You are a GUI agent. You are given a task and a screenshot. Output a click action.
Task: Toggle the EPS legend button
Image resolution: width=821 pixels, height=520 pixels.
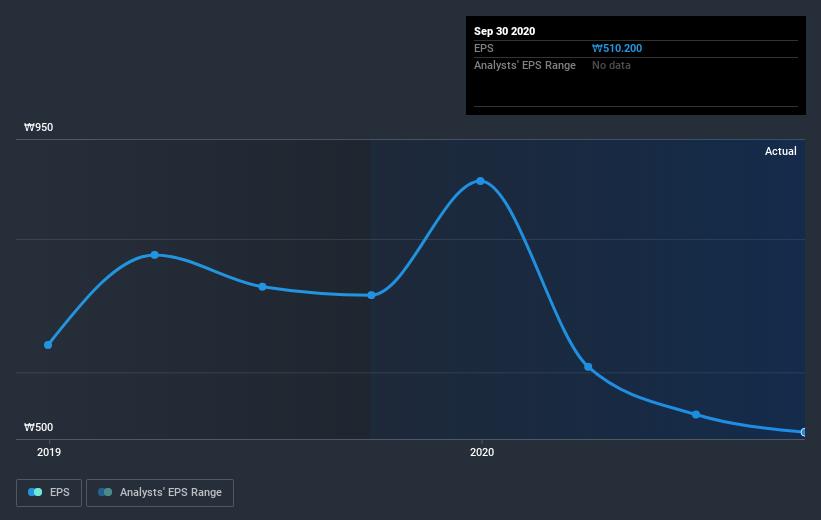pyautogui.click(x=49, y=492)
